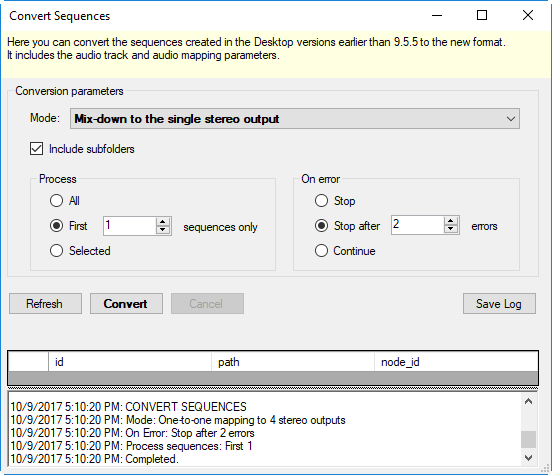
Task: Click the Stop after errors number field
Action: point(418,225)
